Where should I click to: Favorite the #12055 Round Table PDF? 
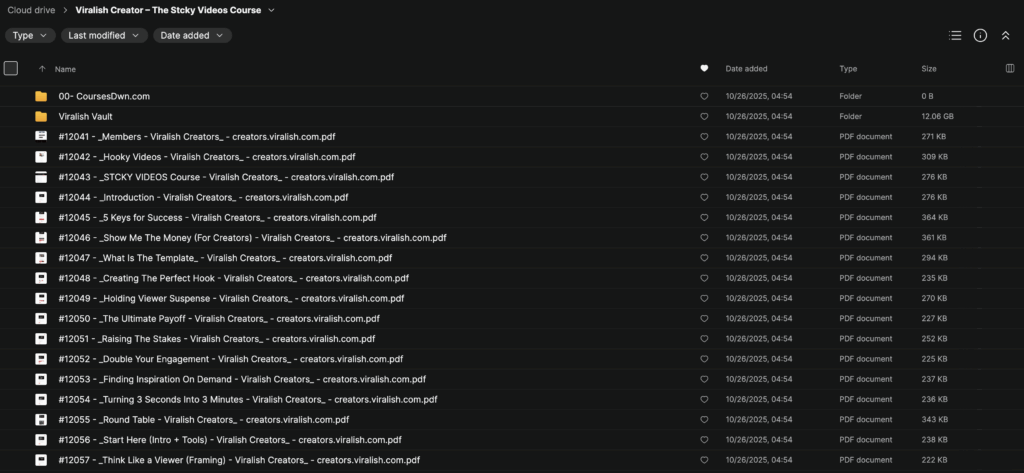coord(704,420)
